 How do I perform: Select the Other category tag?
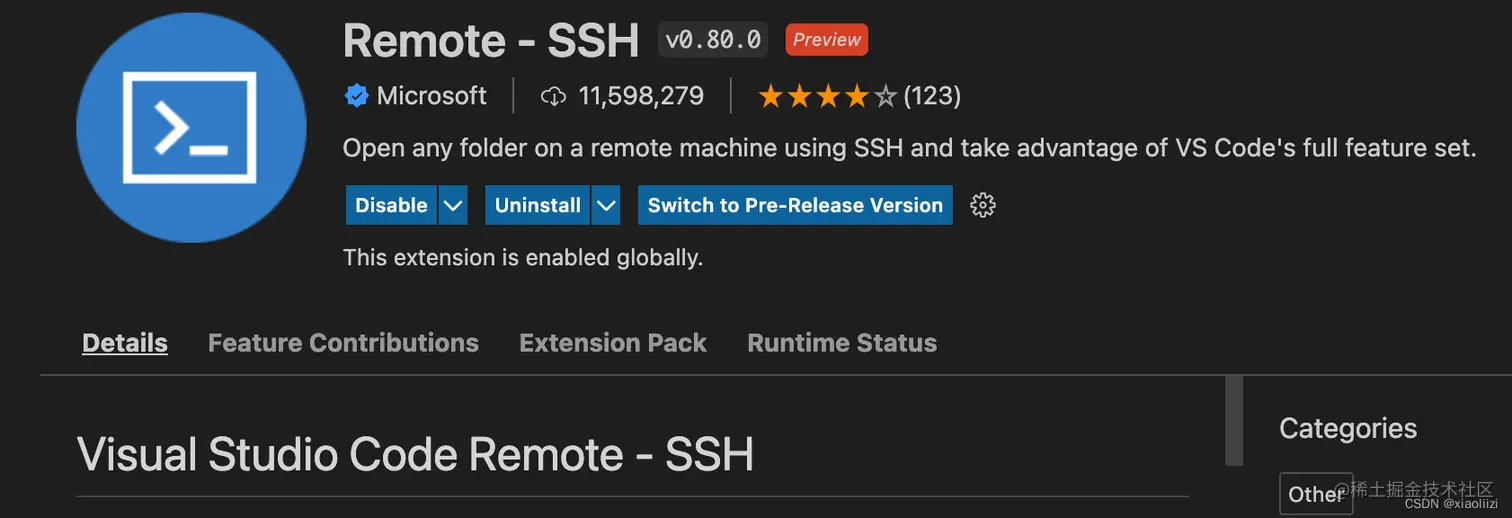tap(1316, 494)
